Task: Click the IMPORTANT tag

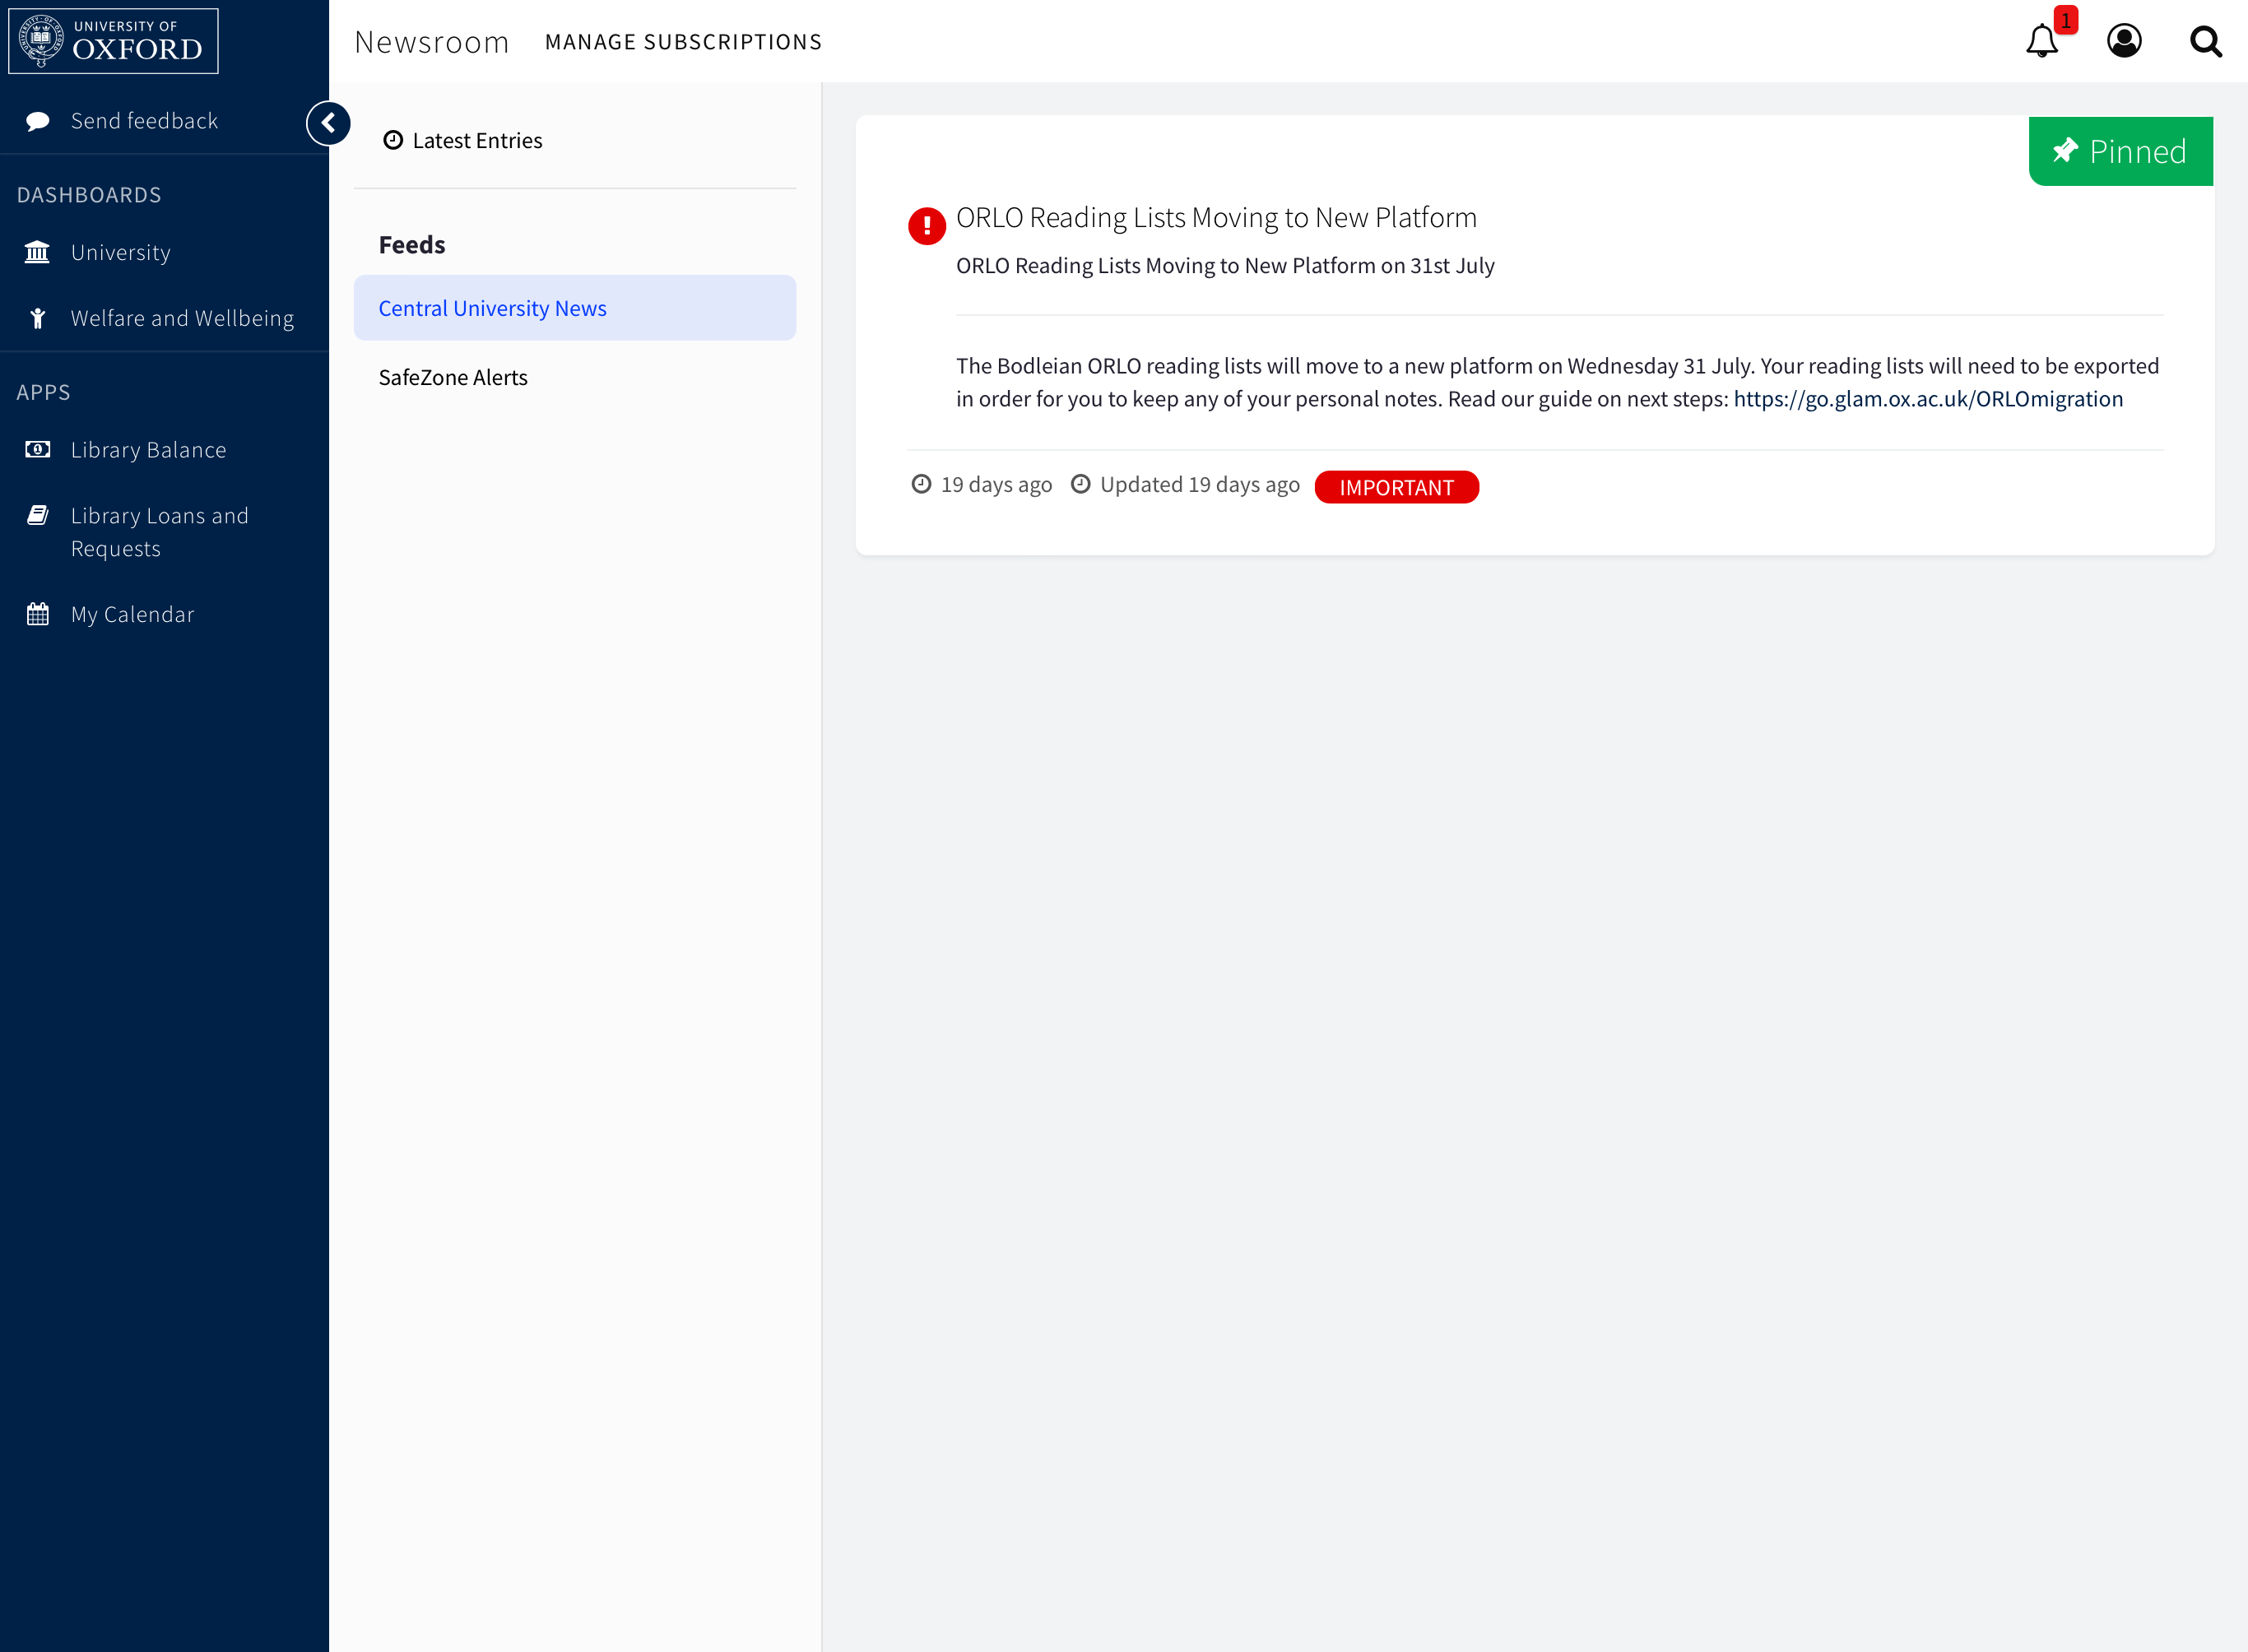Action: [x=1397, y=487]
